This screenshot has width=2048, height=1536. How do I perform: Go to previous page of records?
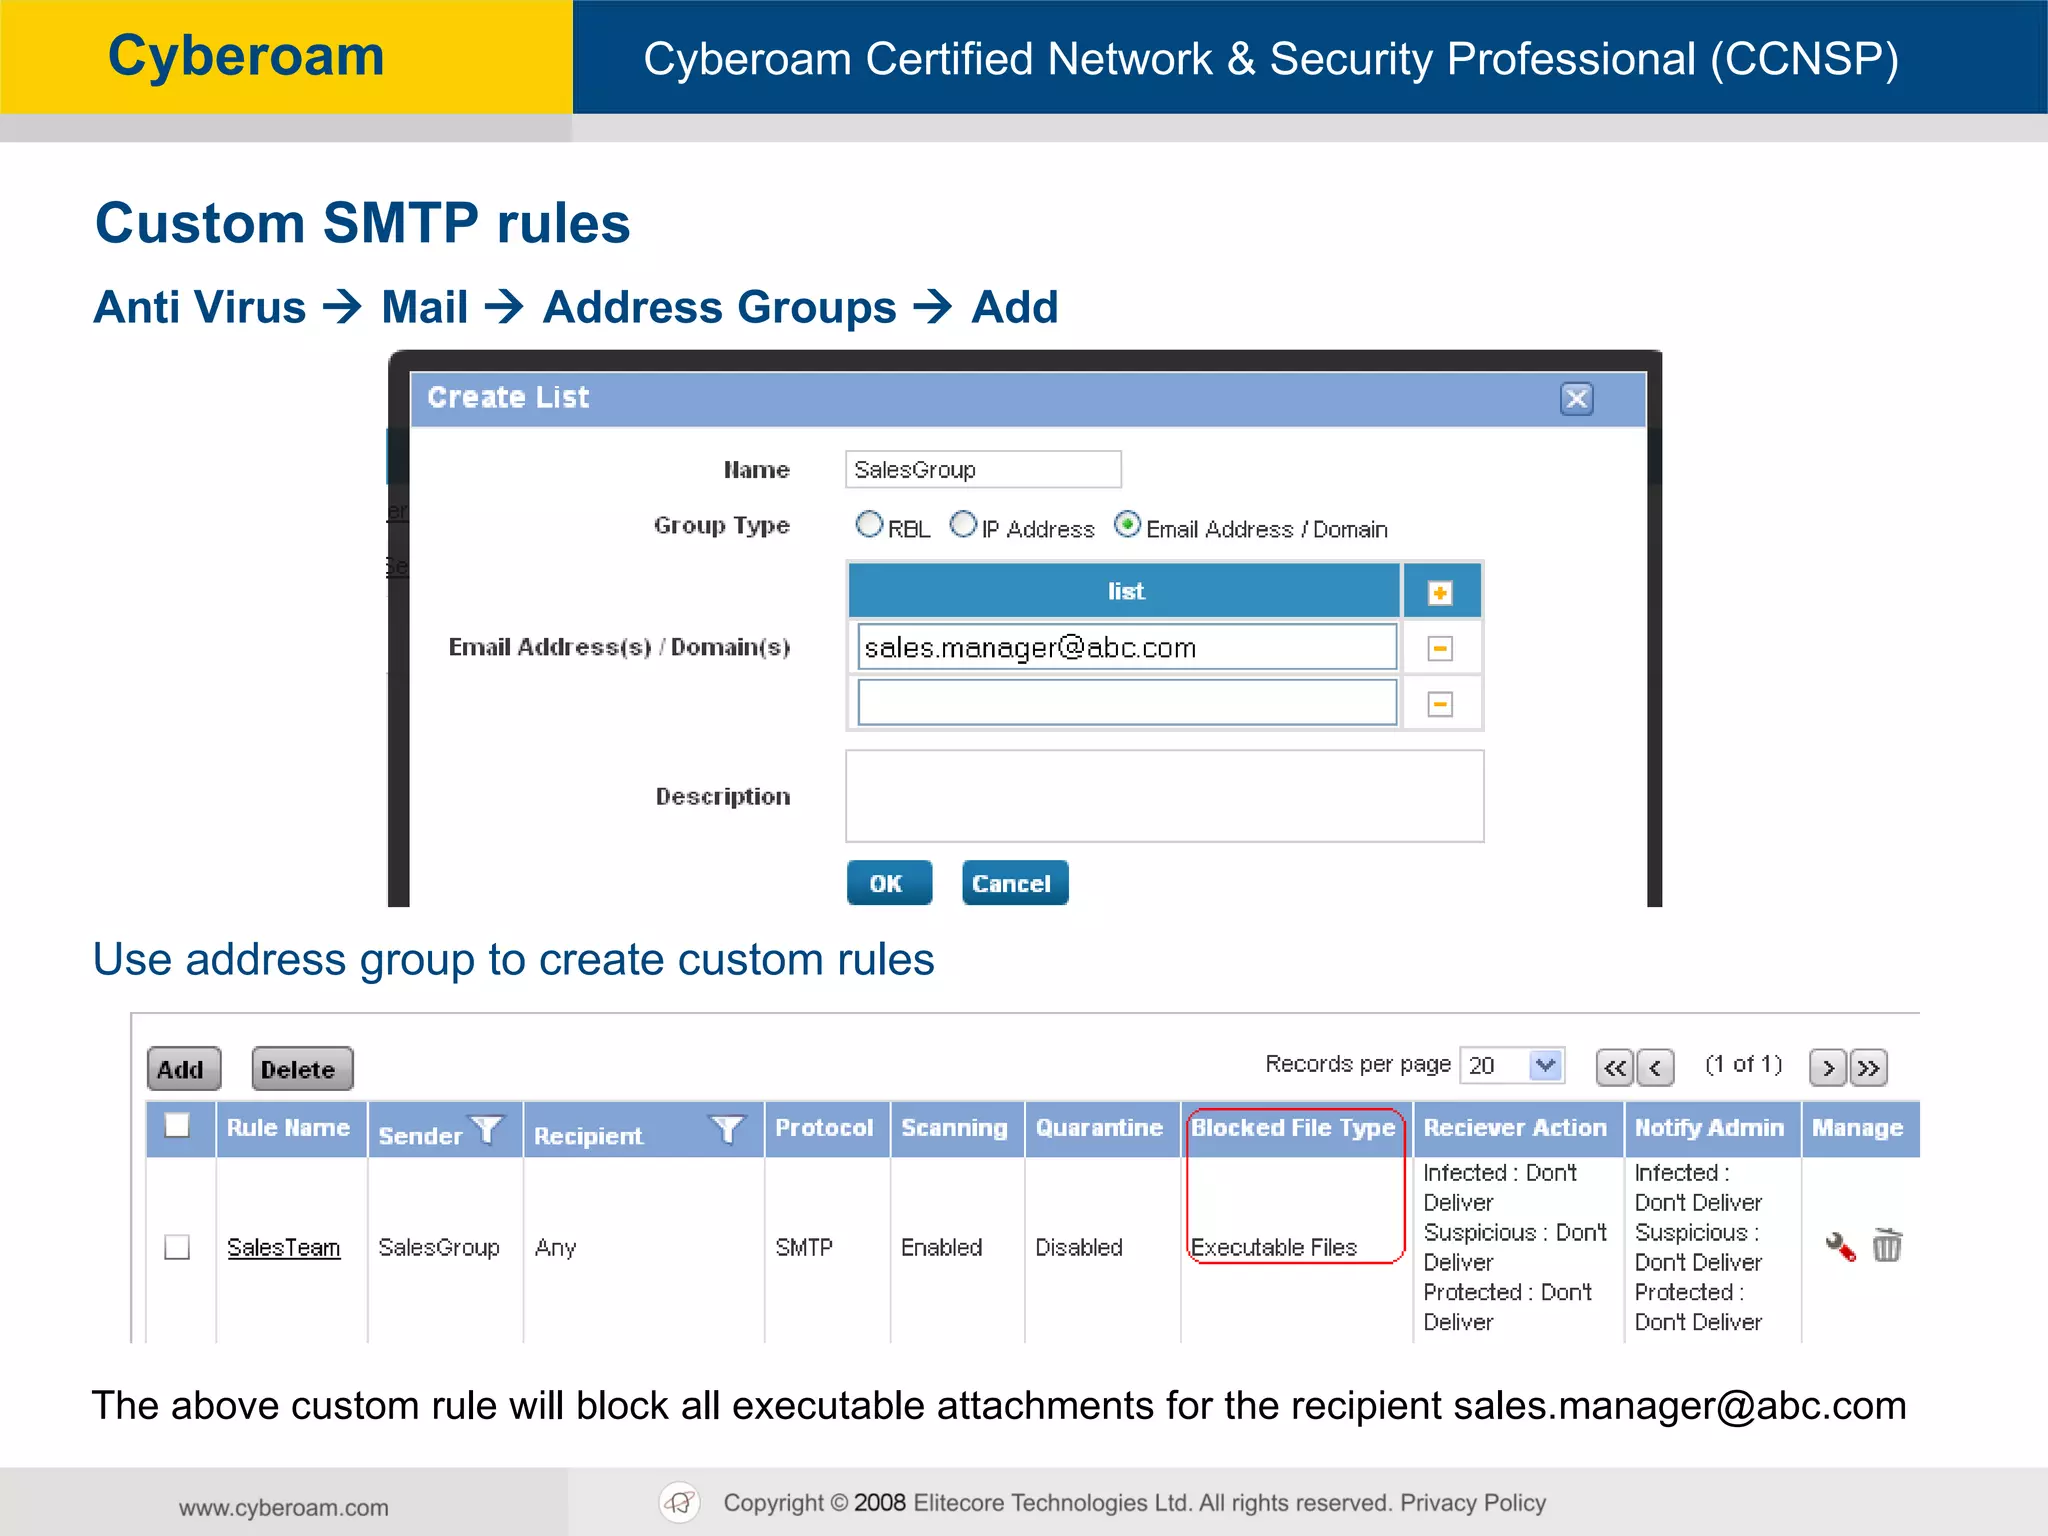pos(1655,1067)
